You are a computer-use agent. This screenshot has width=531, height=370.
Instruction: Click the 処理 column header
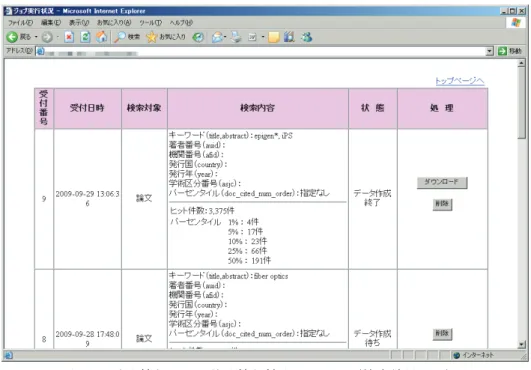[442, 108]
